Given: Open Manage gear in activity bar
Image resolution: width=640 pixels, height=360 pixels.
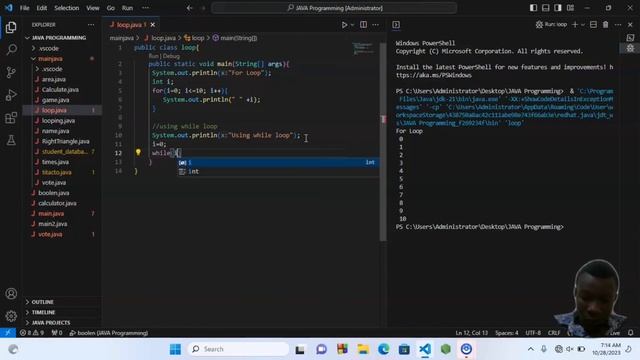Looking at the screenshot, I should click(11, 316).
